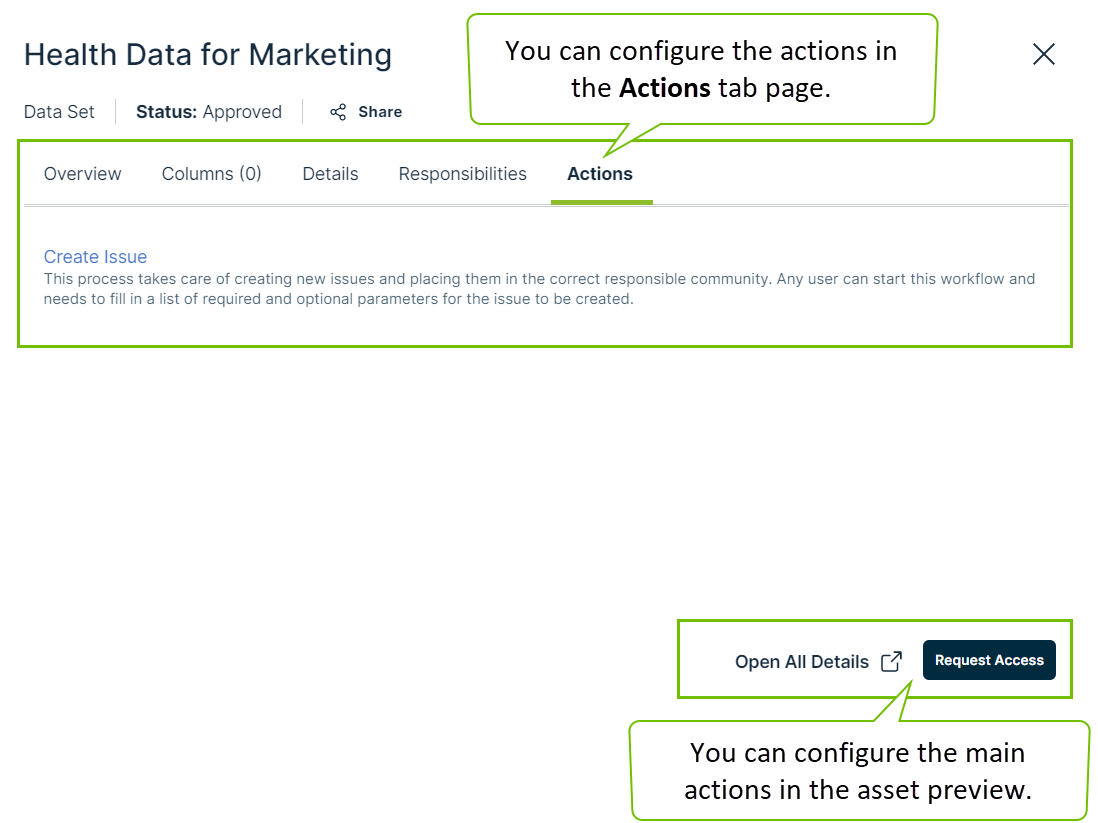Open the Columns (0) tab
This screenshot has height=823, width=1098.
tap(211, 174)
